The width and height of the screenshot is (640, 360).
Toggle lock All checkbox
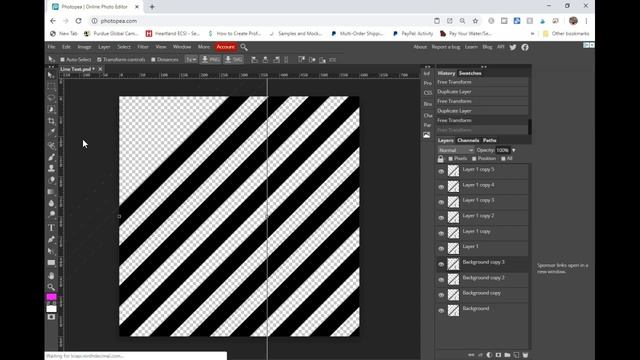503,159
